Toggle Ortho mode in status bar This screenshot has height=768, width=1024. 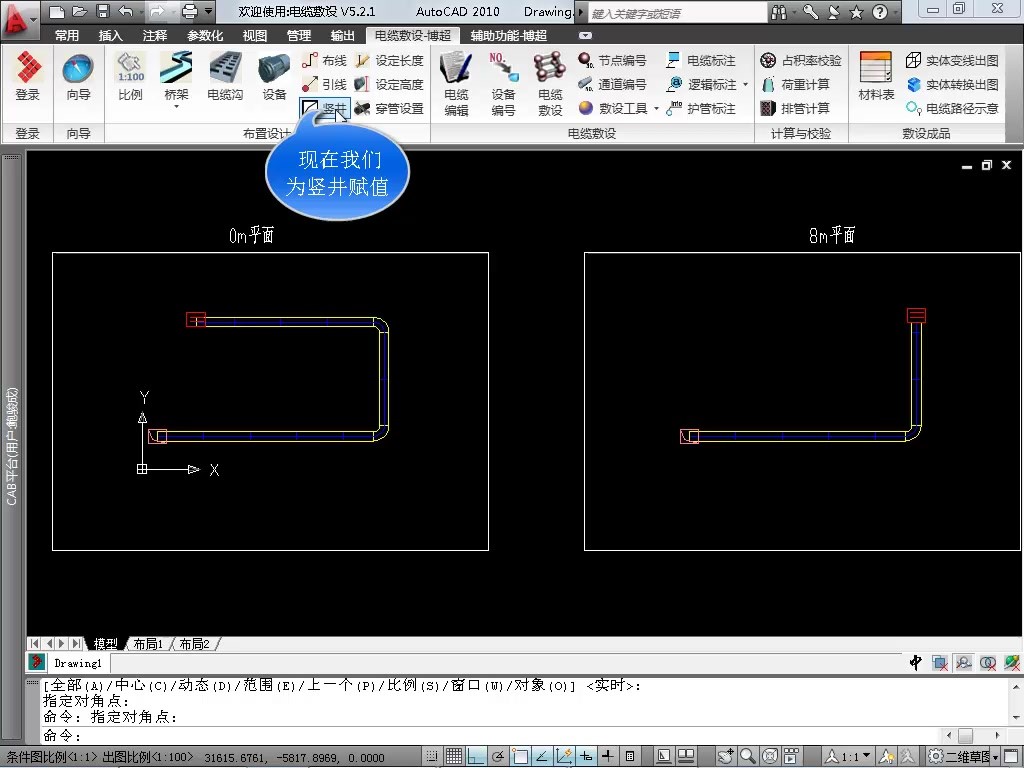tap(475, 757)
